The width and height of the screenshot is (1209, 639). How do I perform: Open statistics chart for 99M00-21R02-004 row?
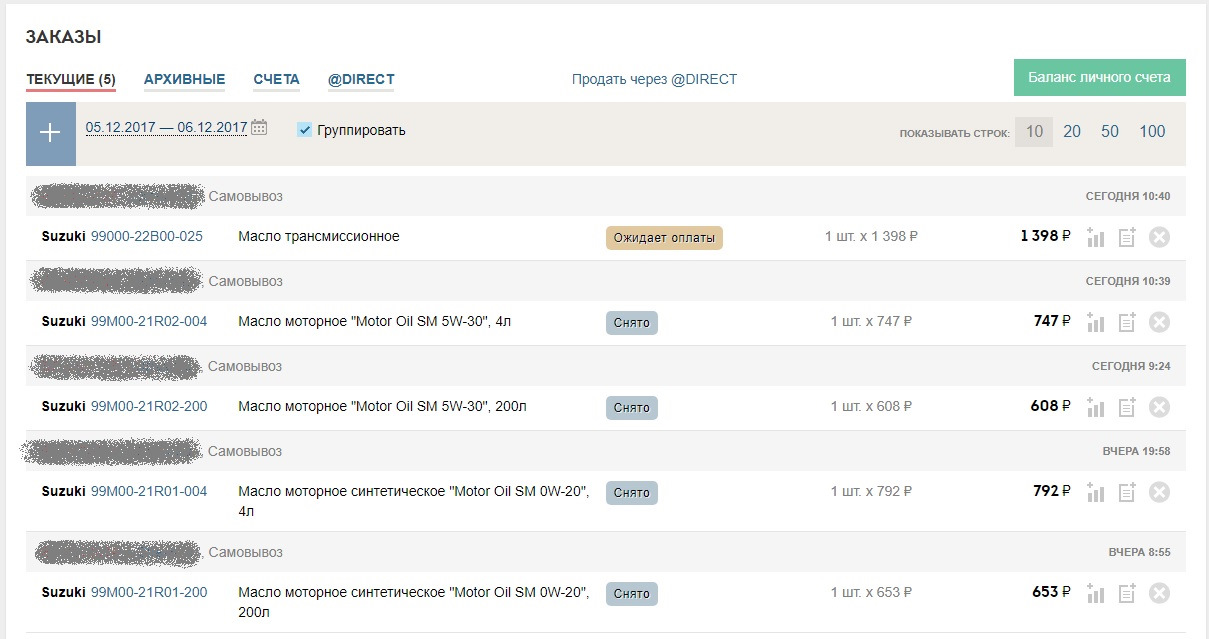(1096, 323)
